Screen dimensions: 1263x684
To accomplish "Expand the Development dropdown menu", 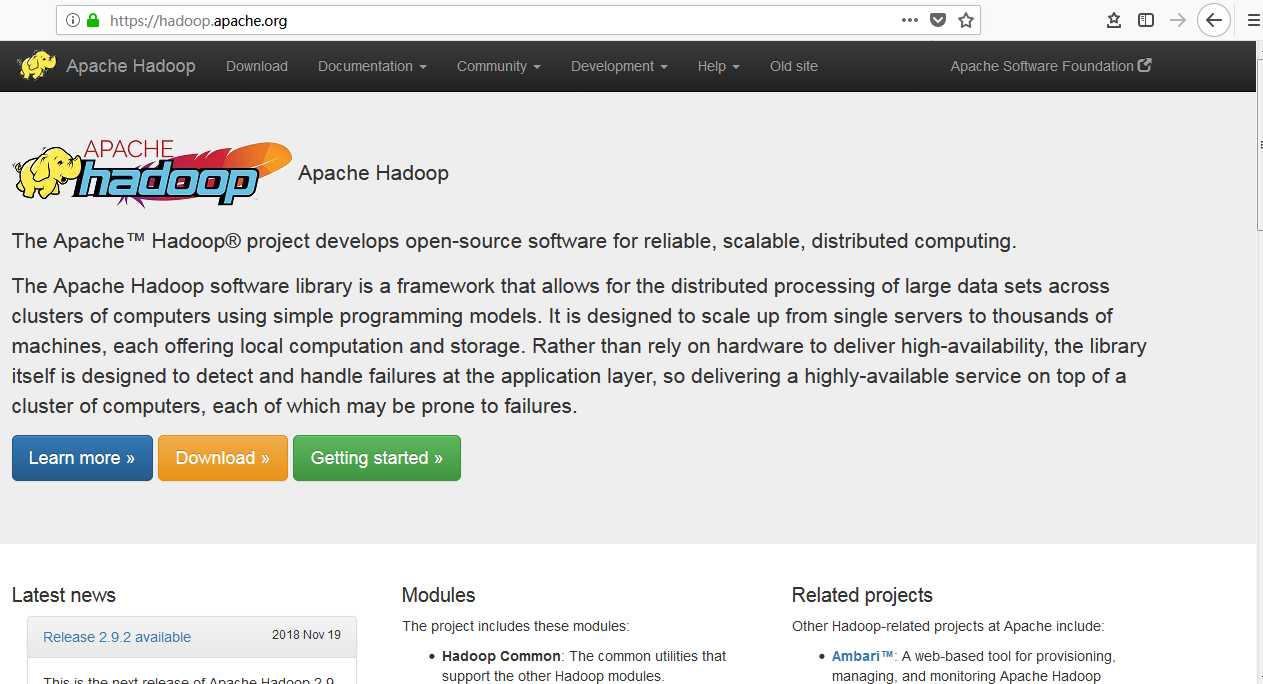I will click(619, 66).
